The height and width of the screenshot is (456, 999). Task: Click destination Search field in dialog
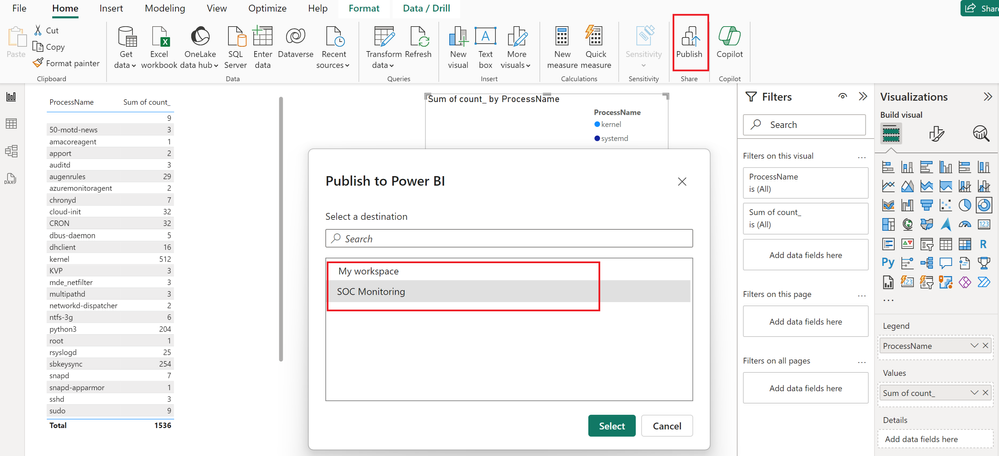(x=509, y=238)
